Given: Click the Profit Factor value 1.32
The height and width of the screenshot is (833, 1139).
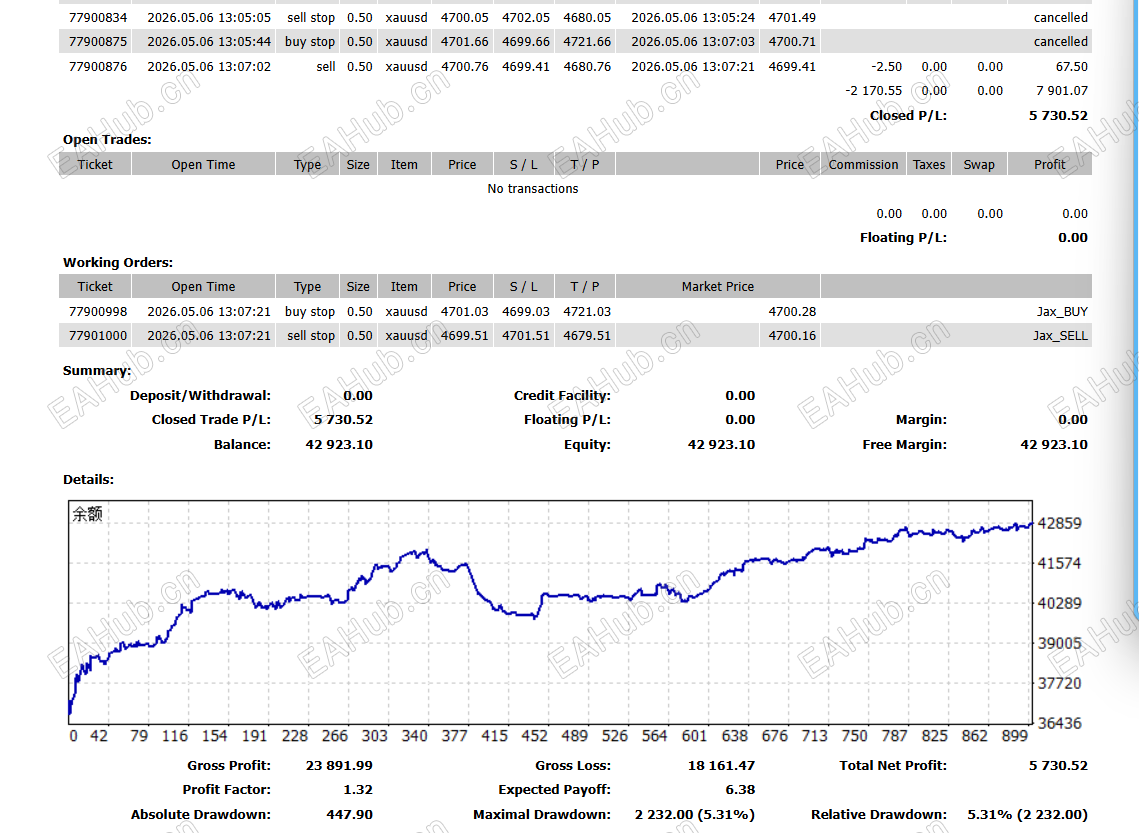Looking at the screenshot, I should coord(357,789).
